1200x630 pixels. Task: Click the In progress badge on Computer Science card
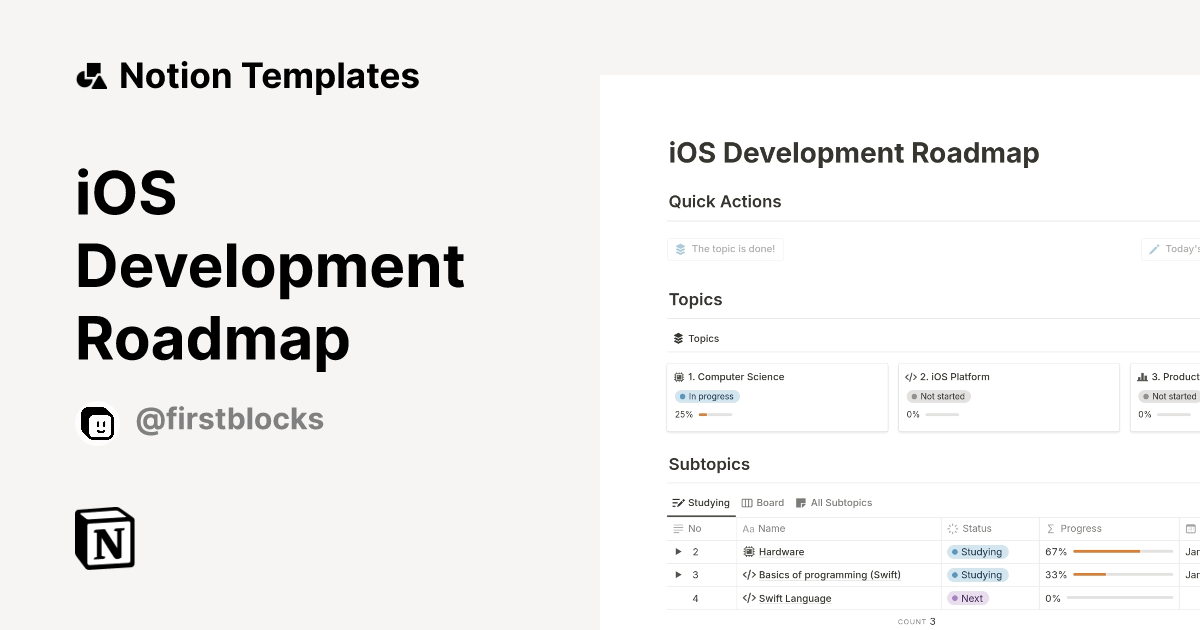click(x=707, y=396)
